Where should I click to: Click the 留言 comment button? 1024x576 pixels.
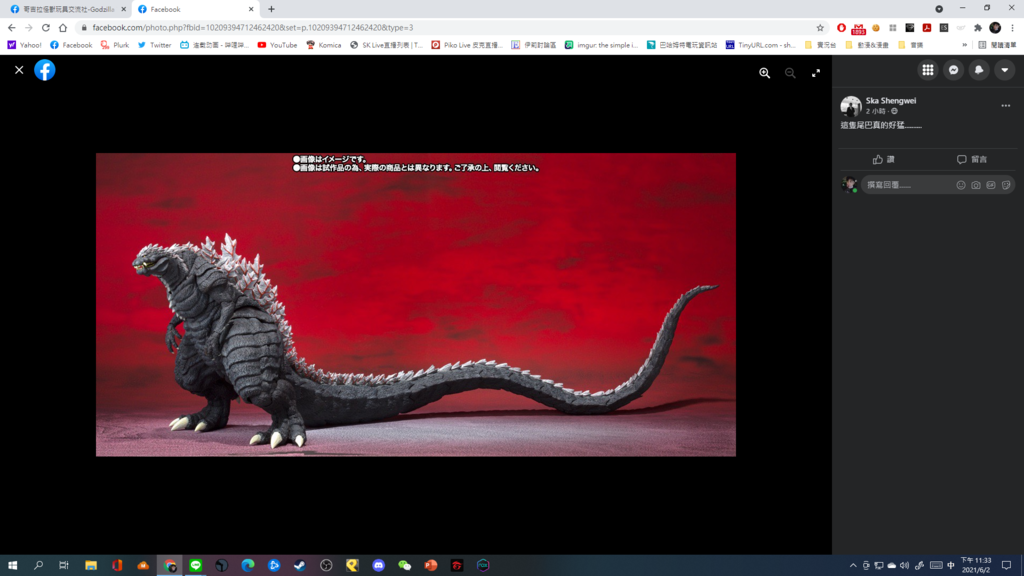[972, 159]
